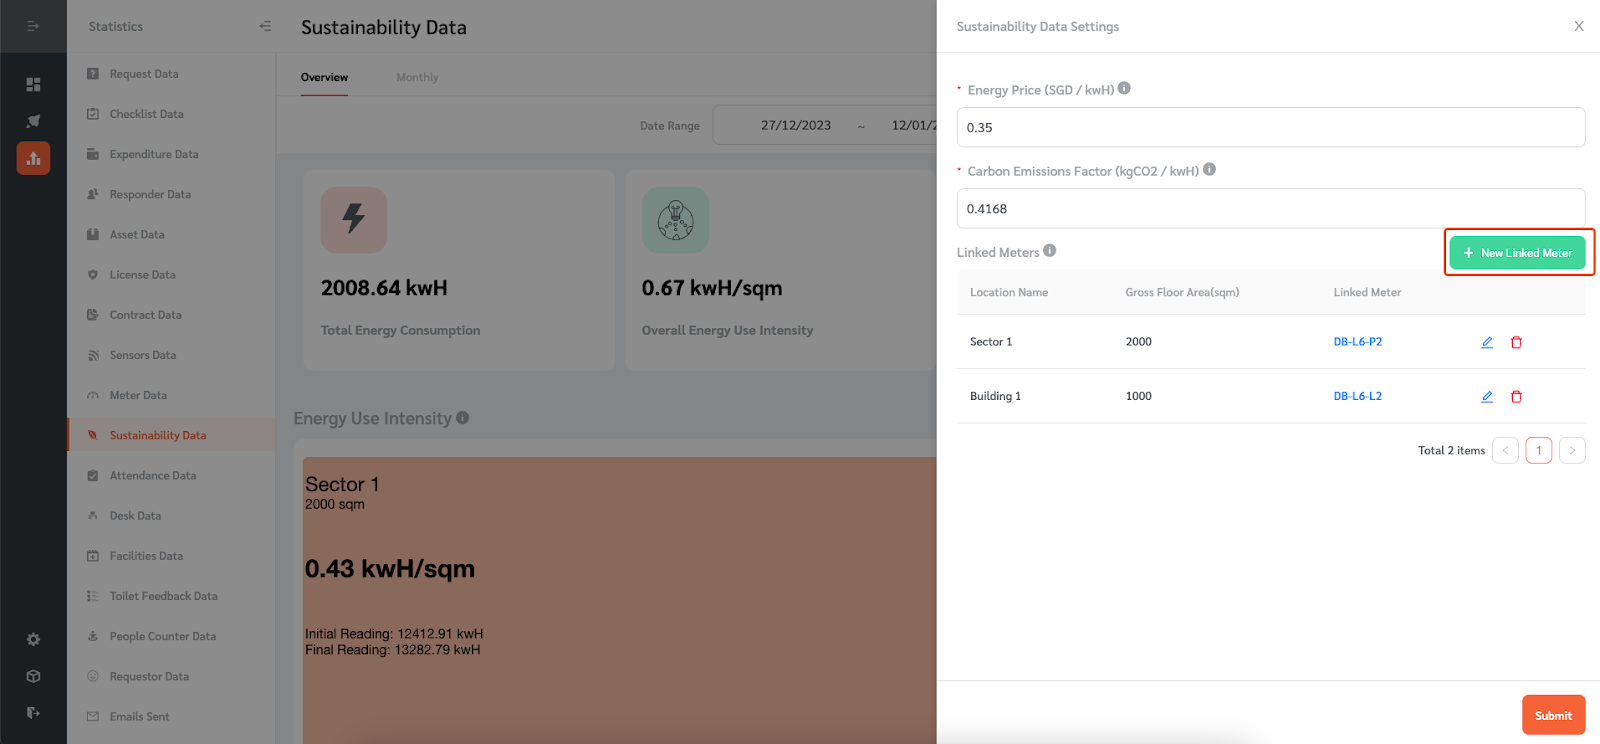Edit the Sector 1 linked meter
Image resolution: width=1600 pixels, height=744 pixels.
(1487, 342)
